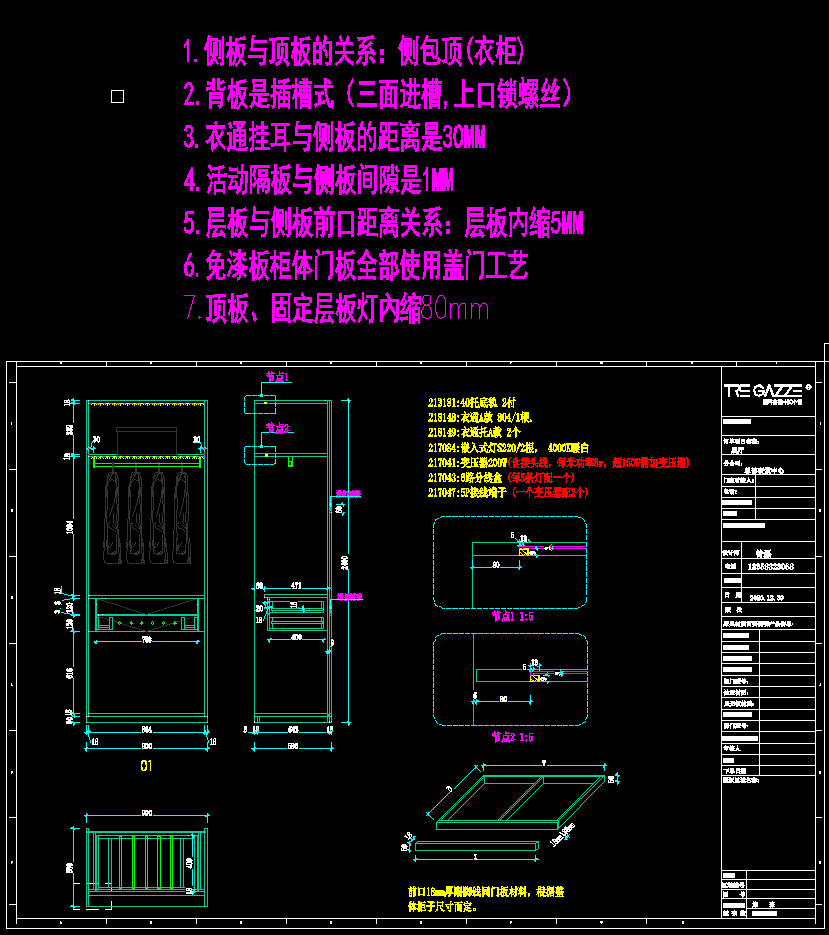829x935 pixels.
Task: Click the dashed detail box for 节点2 on the side view
Action: [260, 455]
